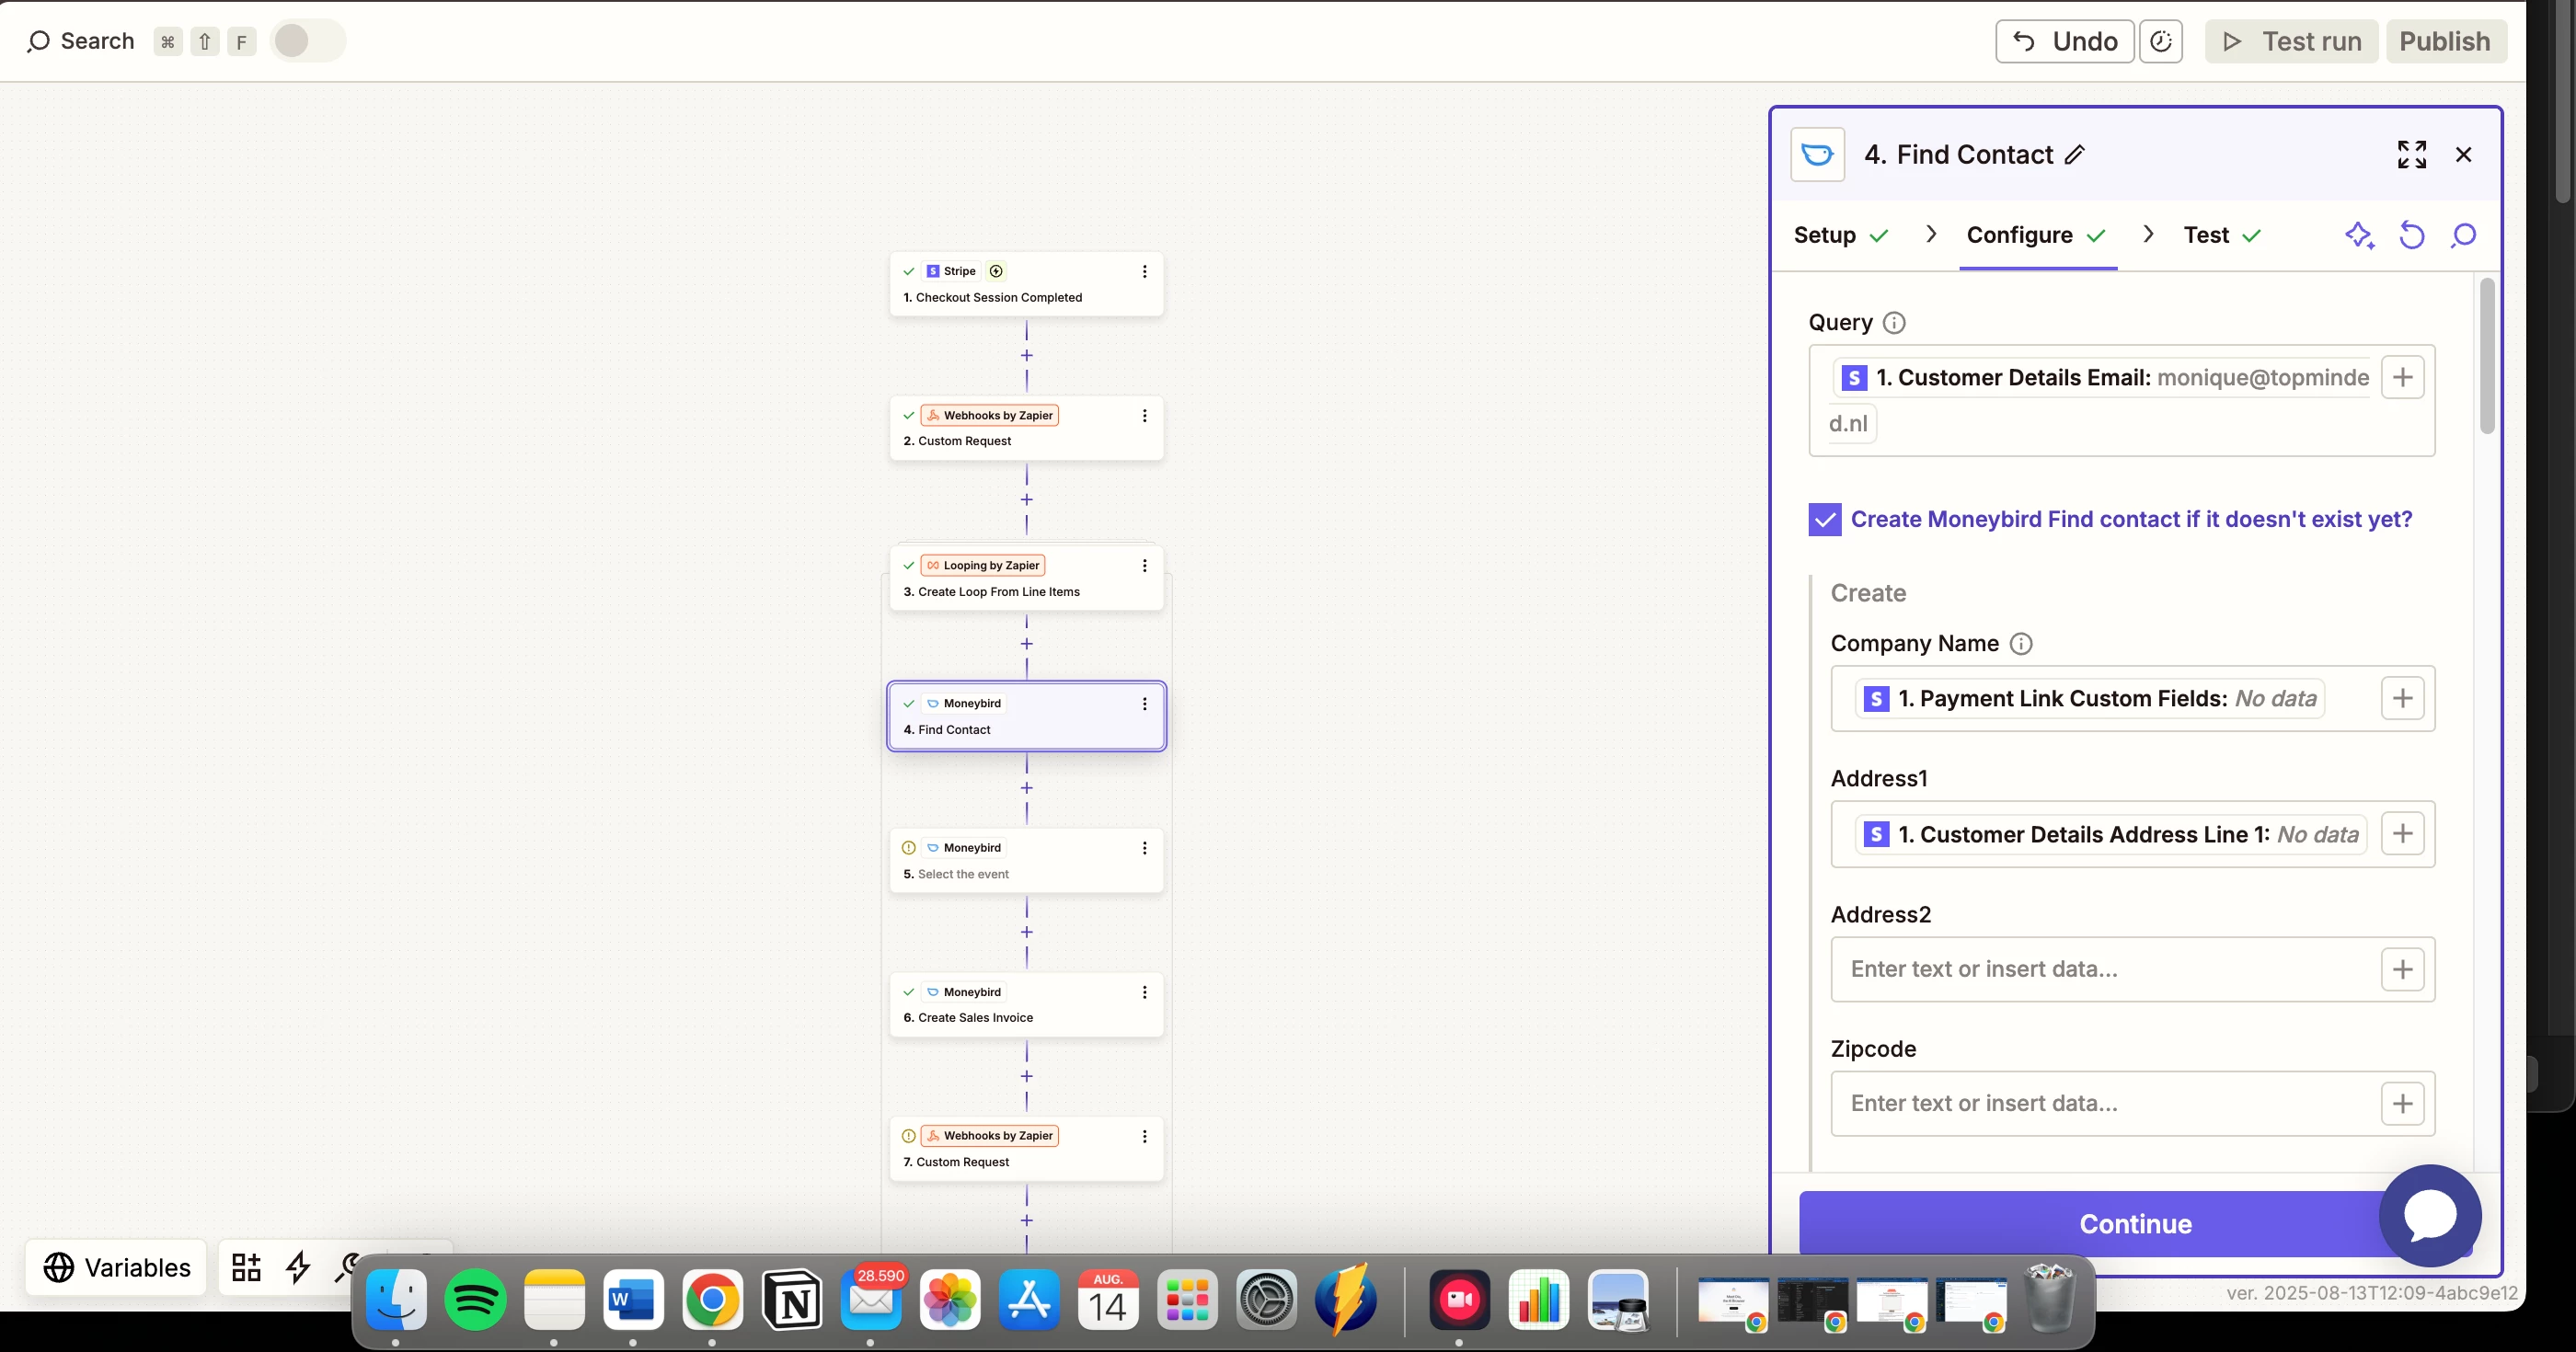Open Microsoft Word from the dock
Image resolution: width=2576 pixels, height=1352 pixels.
tap(633, 1300)
